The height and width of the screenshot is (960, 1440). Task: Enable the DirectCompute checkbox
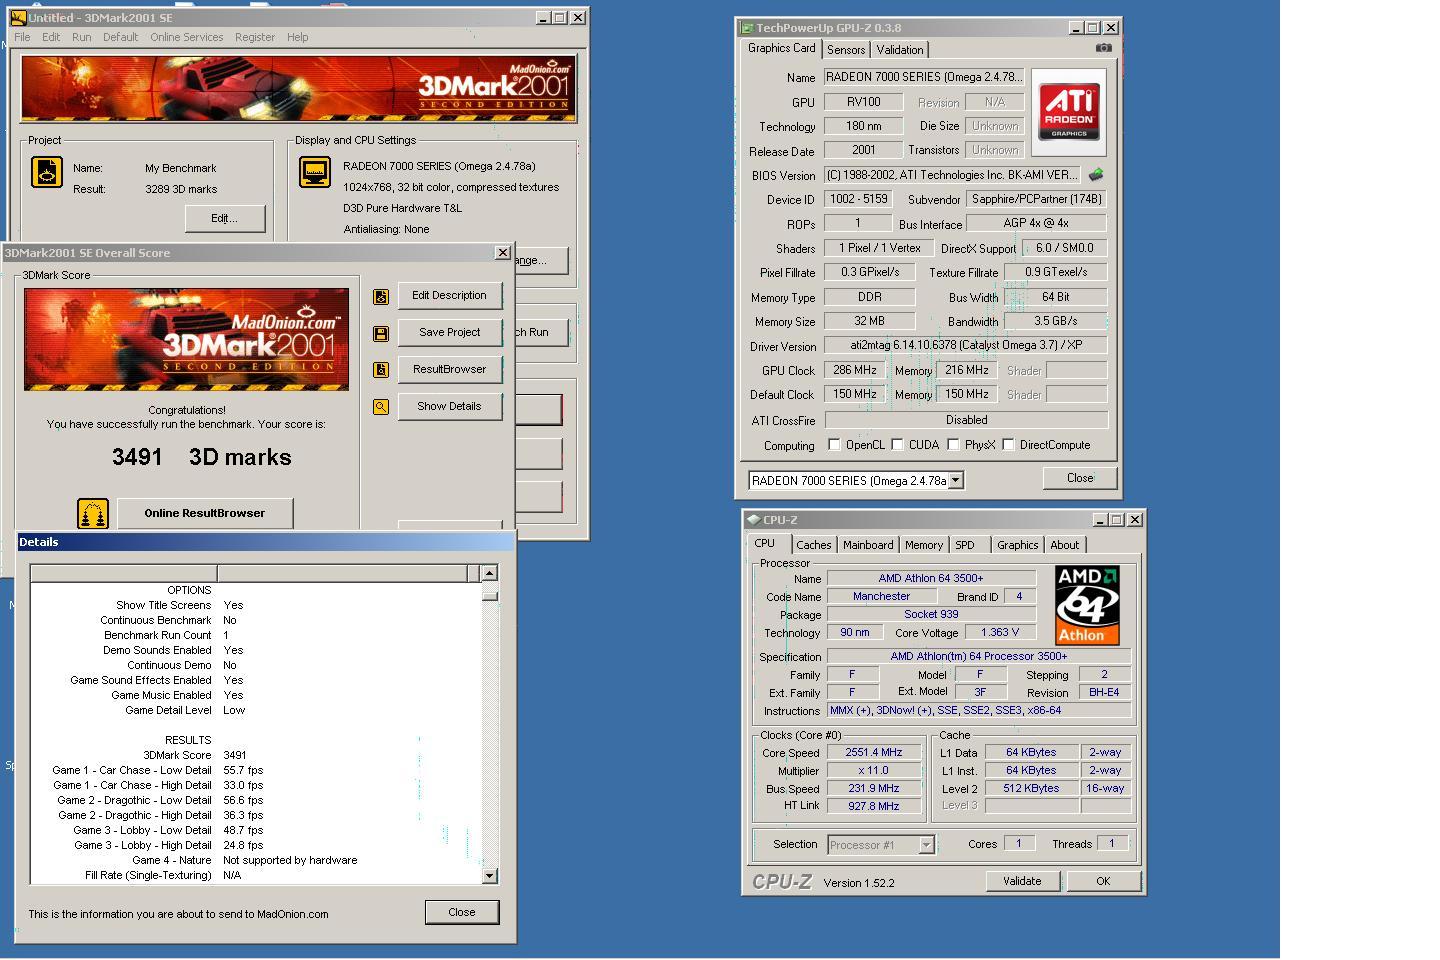point(1008,445)
